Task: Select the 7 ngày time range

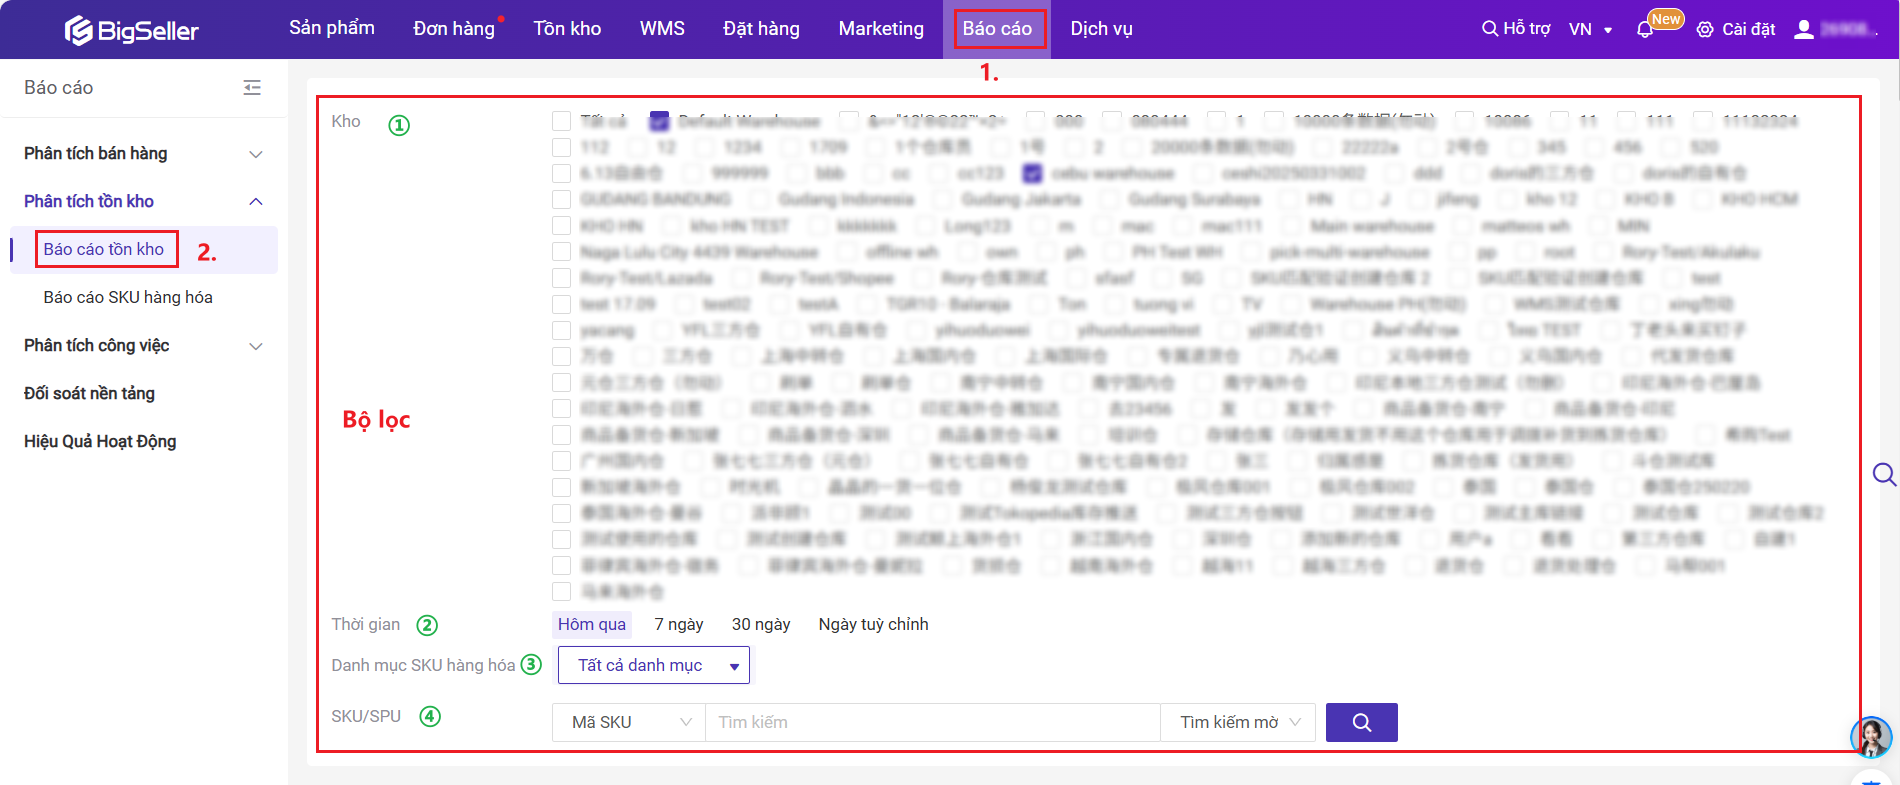Action: click(x=679, y=624)
